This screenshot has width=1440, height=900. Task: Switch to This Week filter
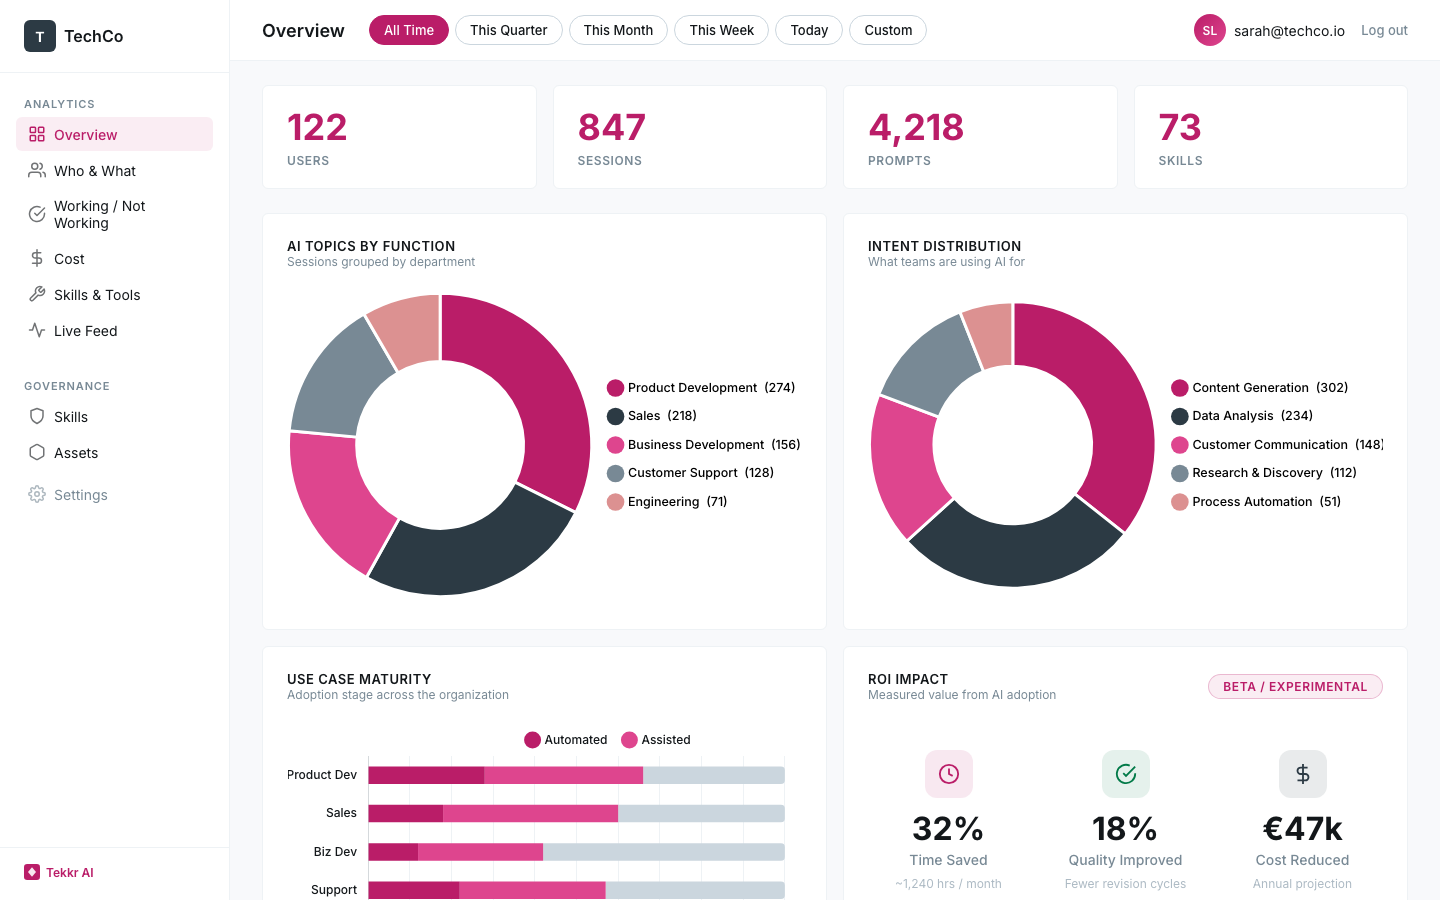721,30
